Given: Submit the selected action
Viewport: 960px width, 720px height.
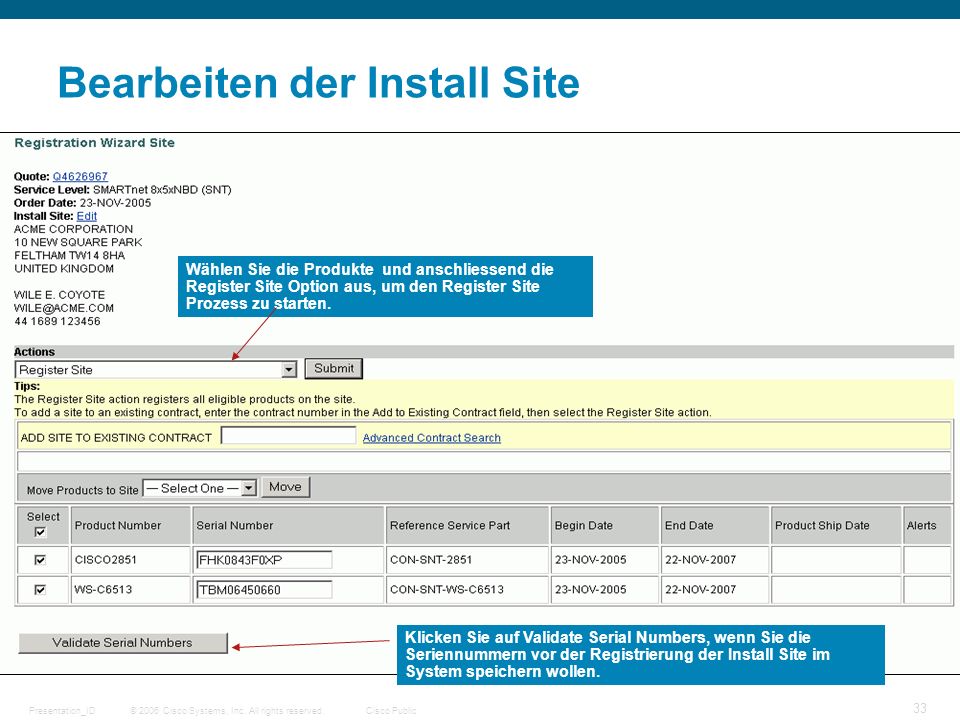Looking at the screenshot, I should (334, 369).
